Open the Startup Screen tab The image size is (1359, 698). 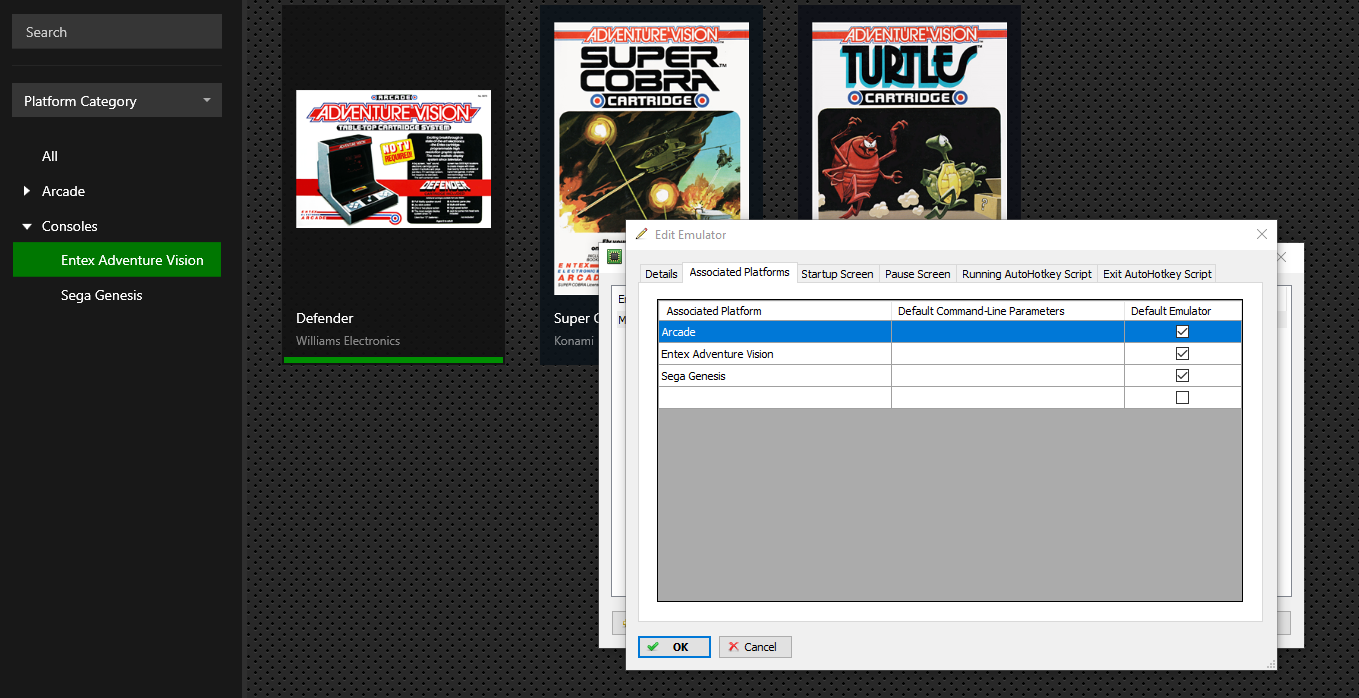pos(837,274)
